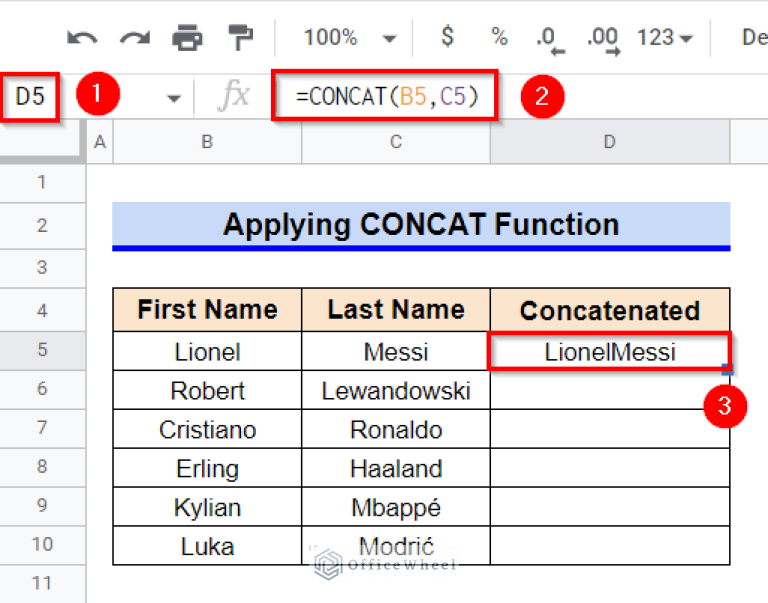Click the Concatenated header cell
This screenshot has height=603, width=768.
pyautogui.click(x=609, y=310)
